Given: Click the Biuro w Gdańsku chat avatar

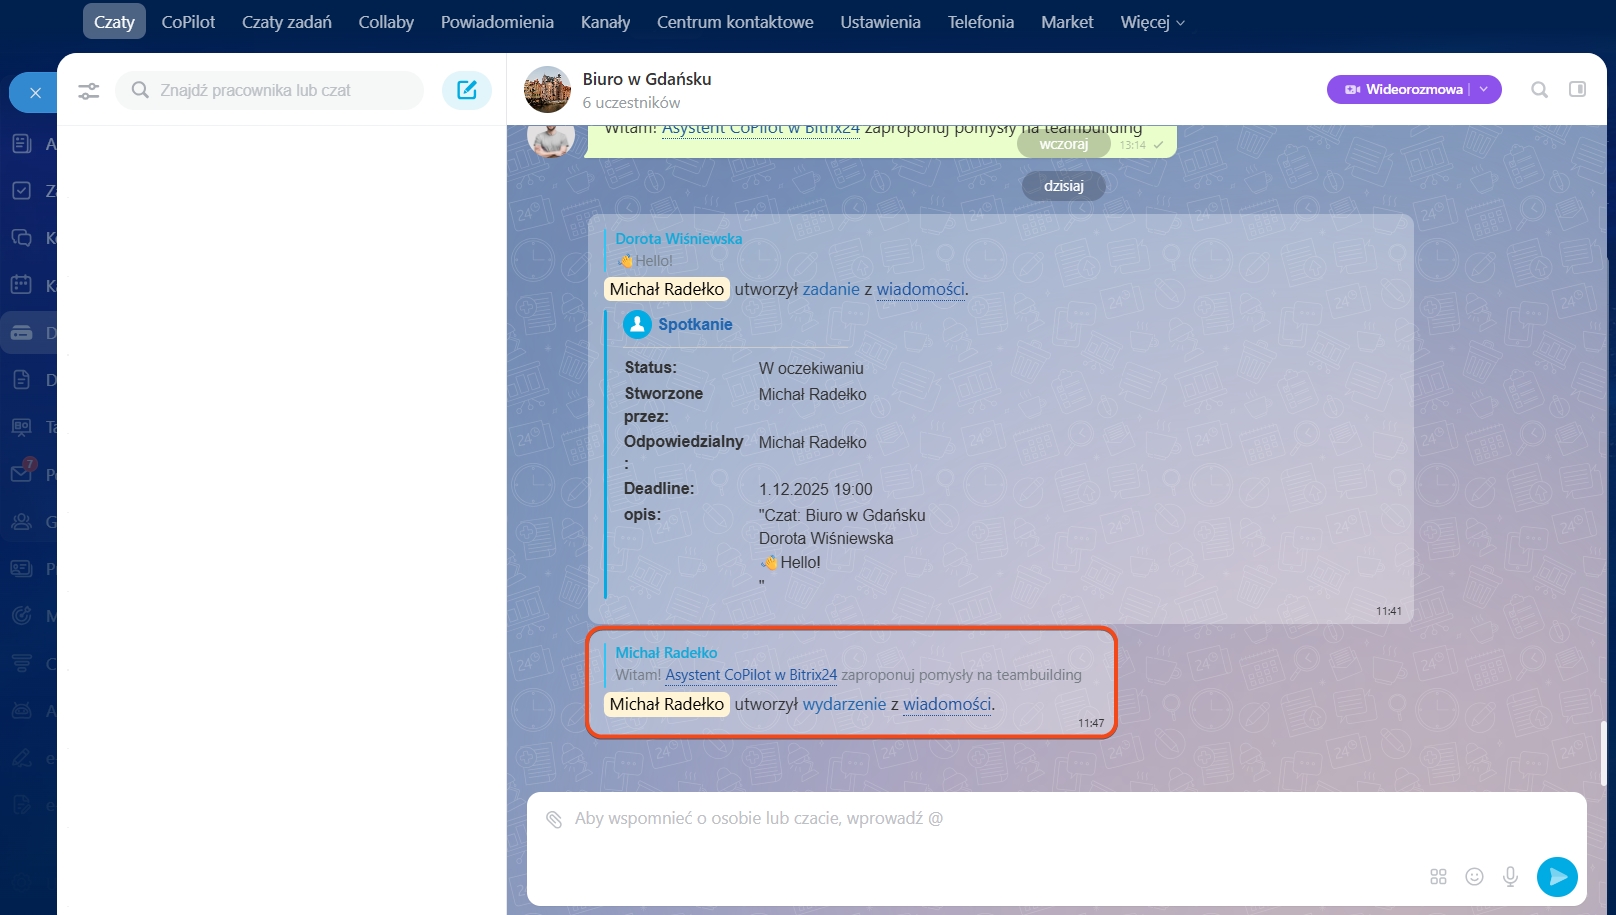Looking at the screenshot, I should pyautogui.click(x=547, y=90).
